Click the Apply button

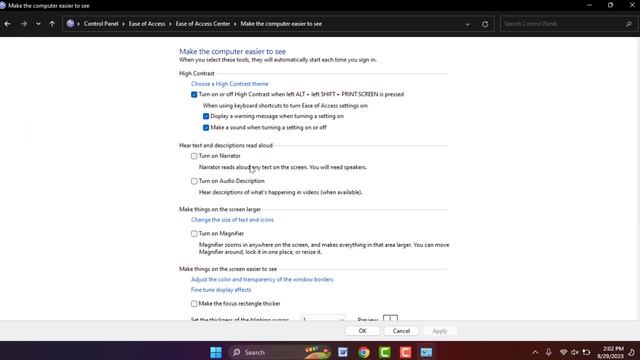[x=440, y=331]
